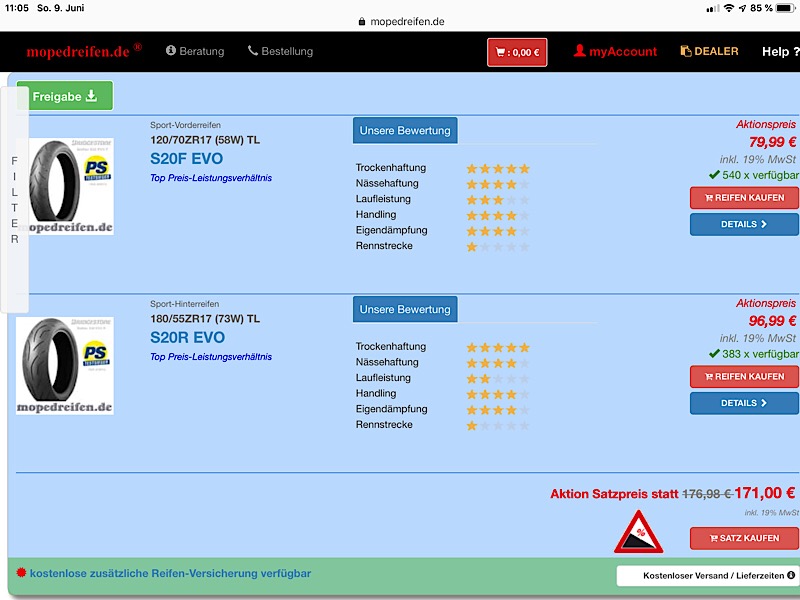The height and width of the screenshot is (600, 800).
Task: Click Trockenhaftung star rating of S20F EVO
Action: pos(498,168)
